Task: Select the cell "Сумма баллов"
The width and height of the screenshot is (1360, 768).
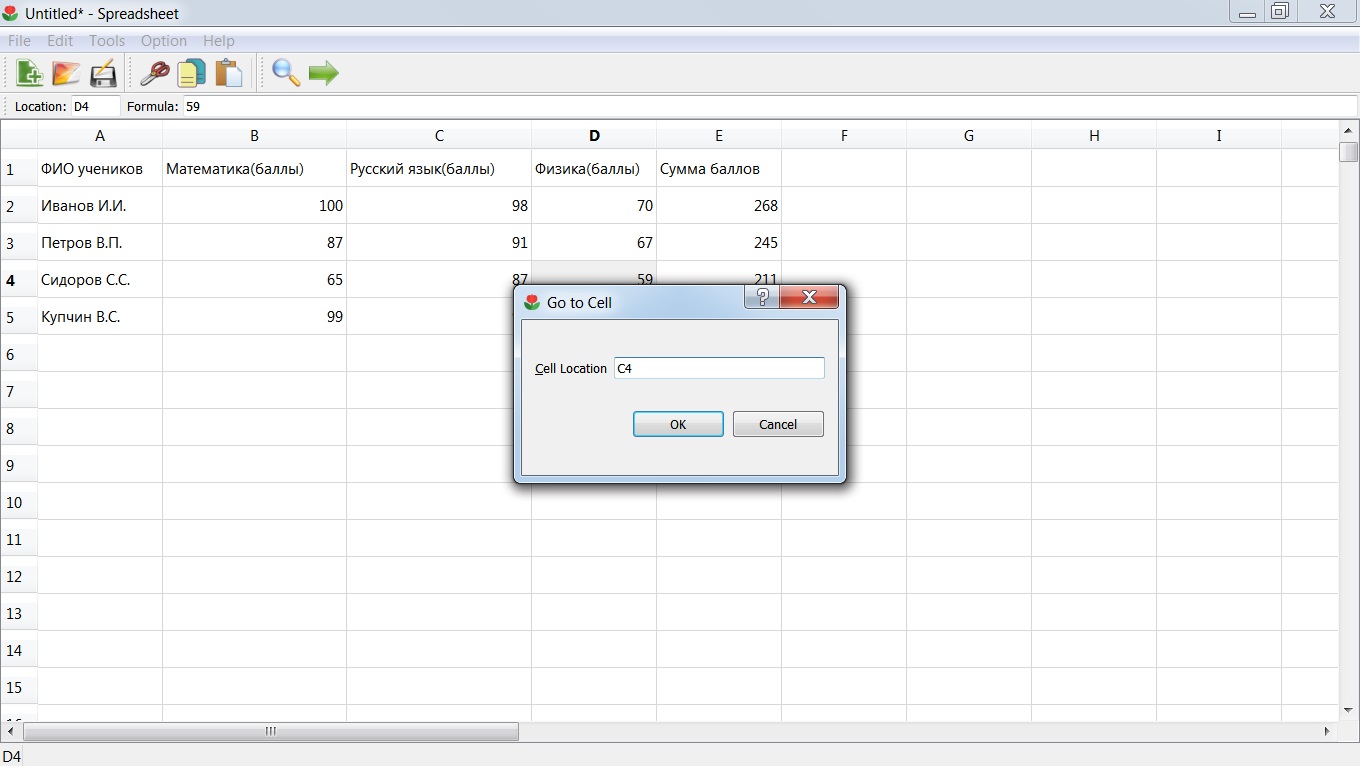Action: (719, 169)
